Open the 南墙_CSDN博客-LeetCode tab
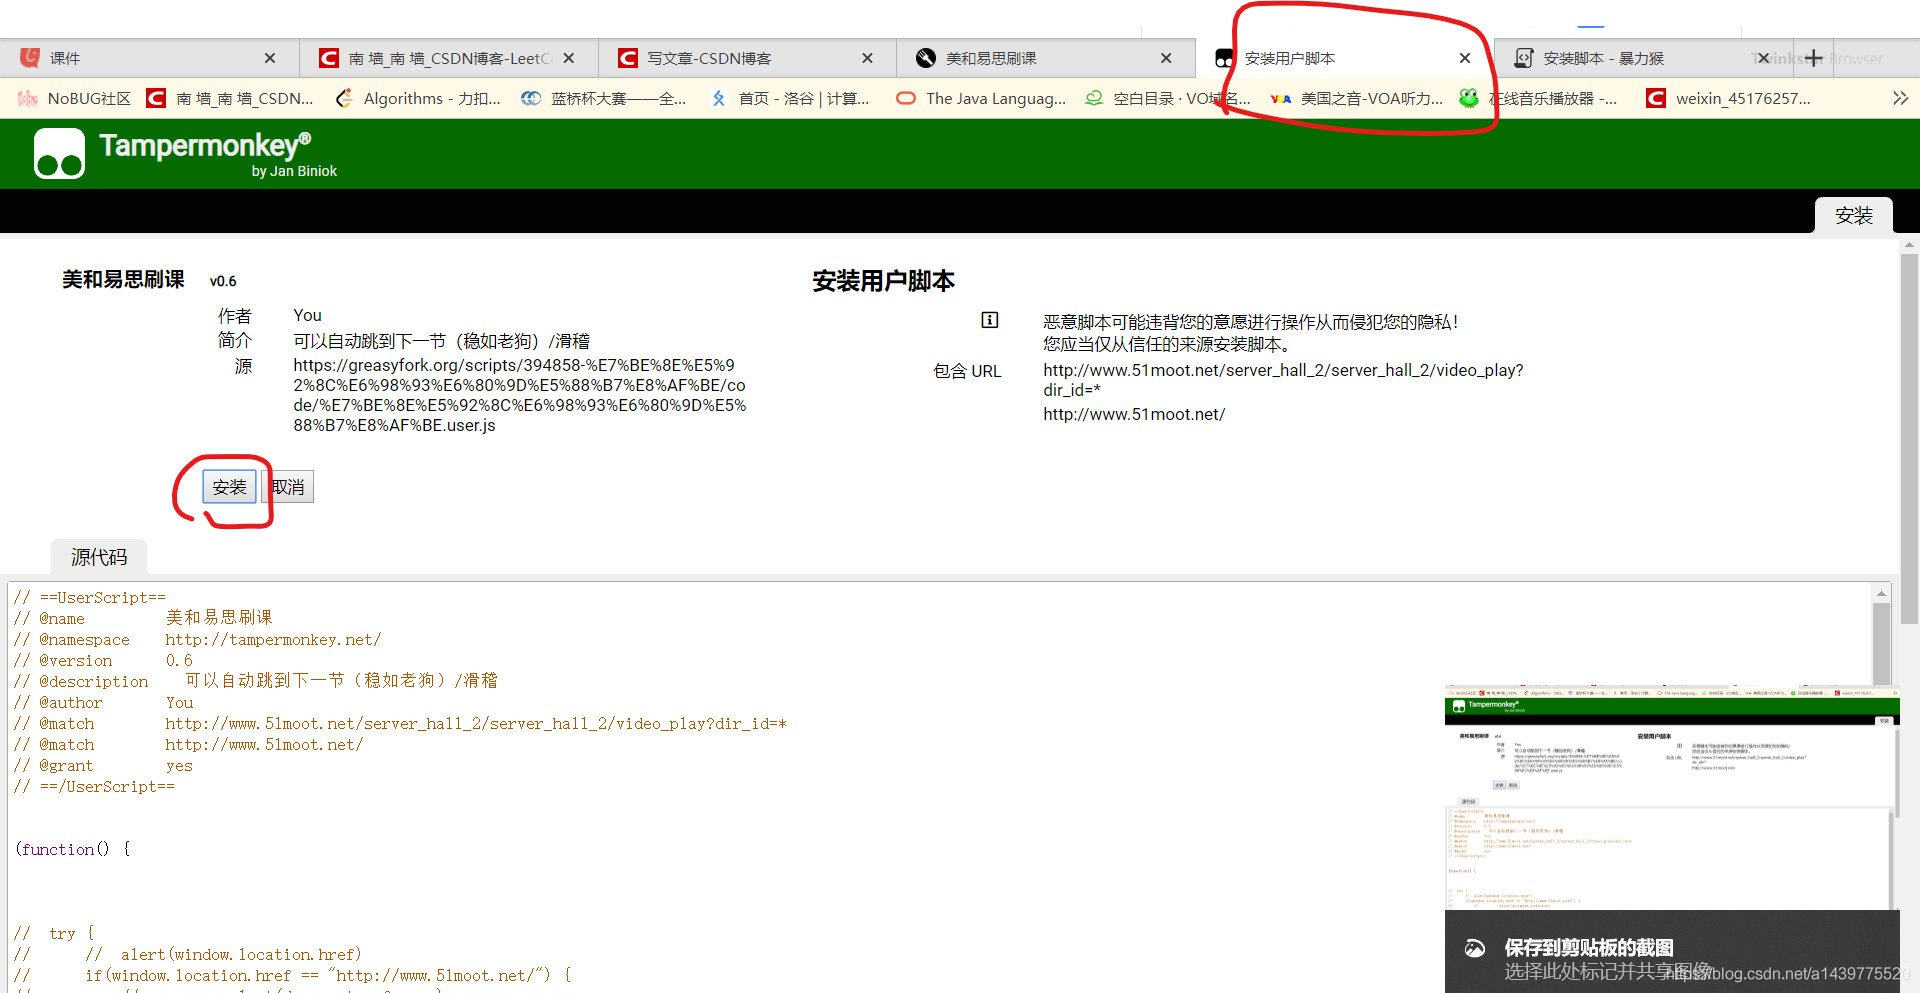 click(447, 58)
